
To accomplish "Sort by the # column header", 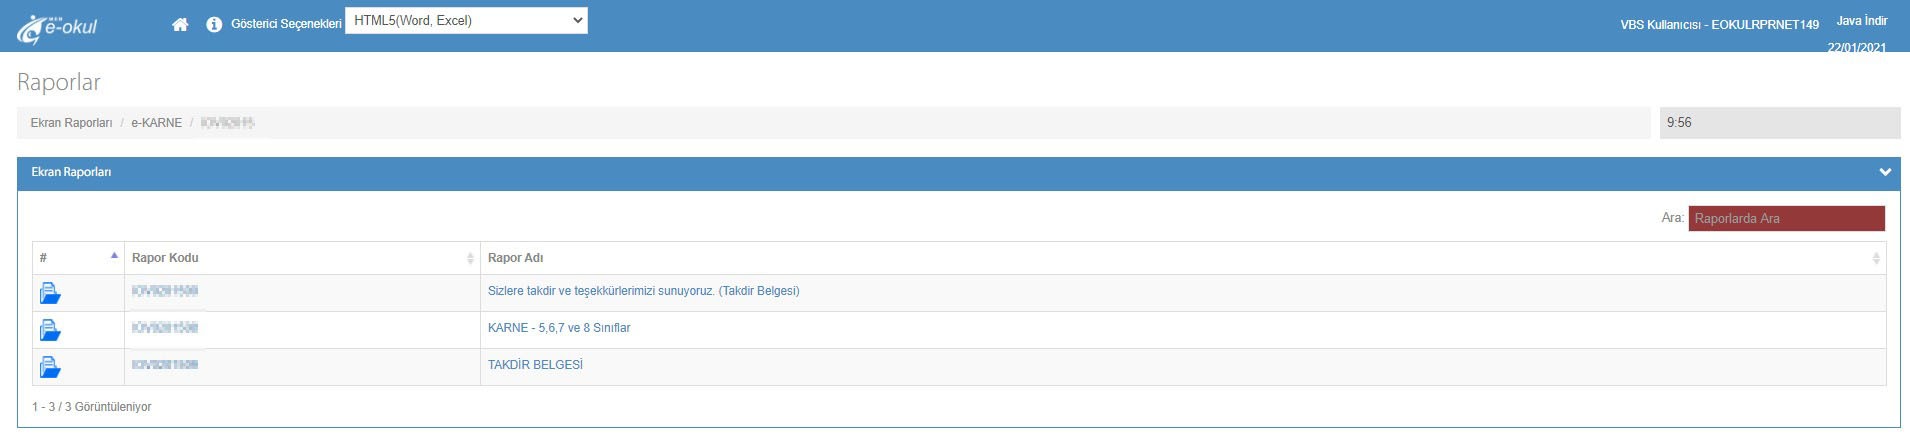I will coord(78,258).
